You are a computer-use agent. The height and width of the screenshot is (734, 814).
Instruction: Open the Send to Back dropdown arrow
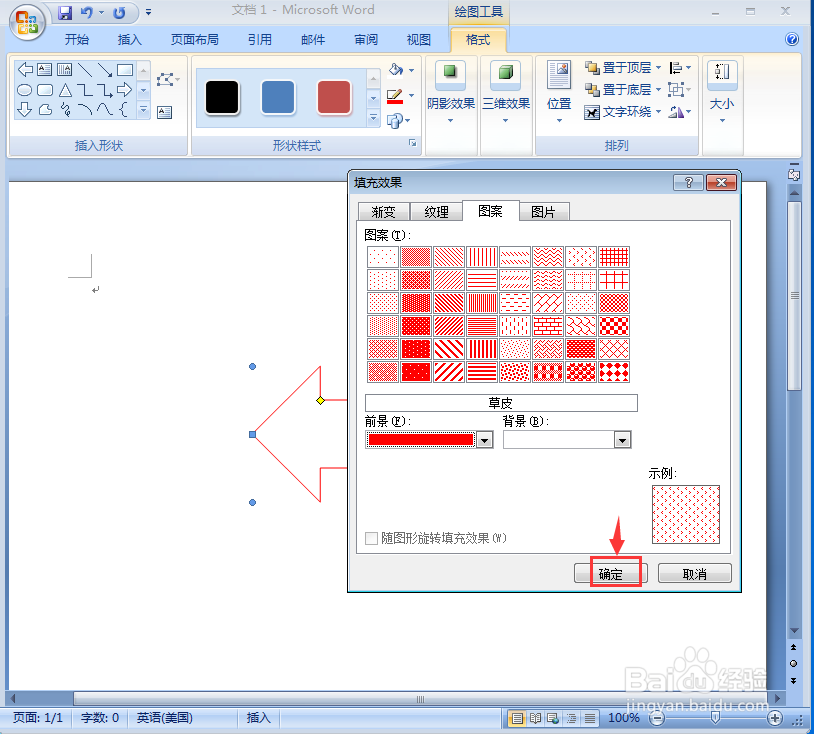pos(658,90)
